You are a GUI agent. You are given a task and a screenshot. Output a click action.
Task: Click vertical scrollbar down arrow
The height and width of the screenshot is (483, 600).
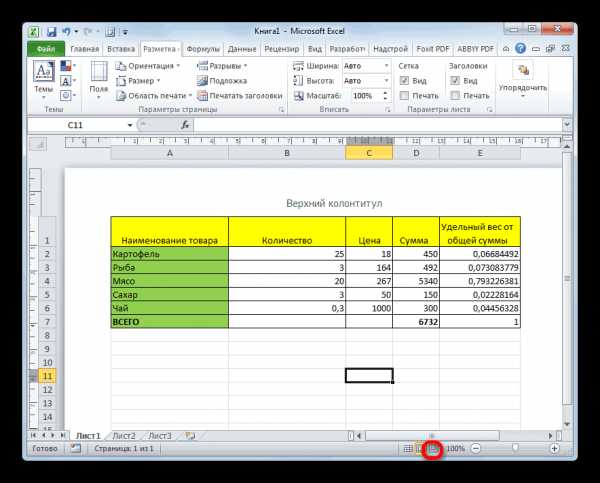pos(567,424)
